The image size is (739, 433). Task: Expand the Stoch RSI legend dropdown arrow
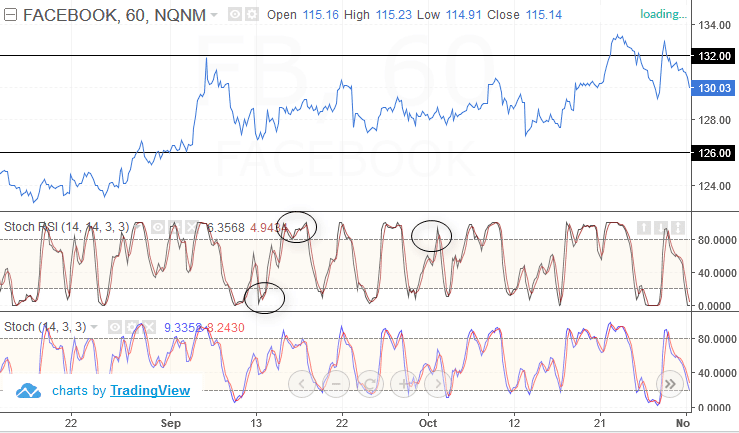click(138, 227)
